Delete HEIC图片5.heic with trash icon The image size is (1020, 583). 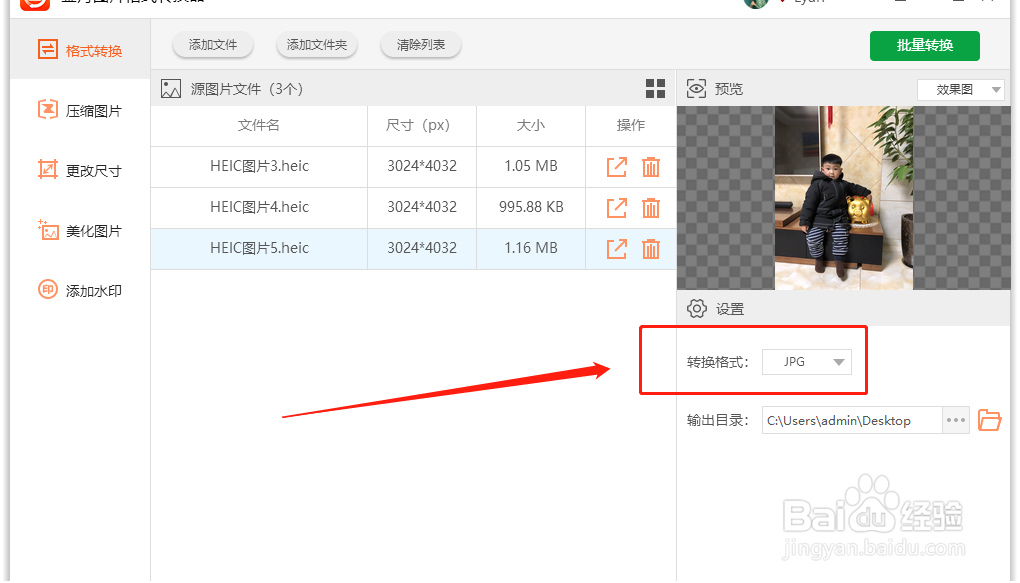651,249
